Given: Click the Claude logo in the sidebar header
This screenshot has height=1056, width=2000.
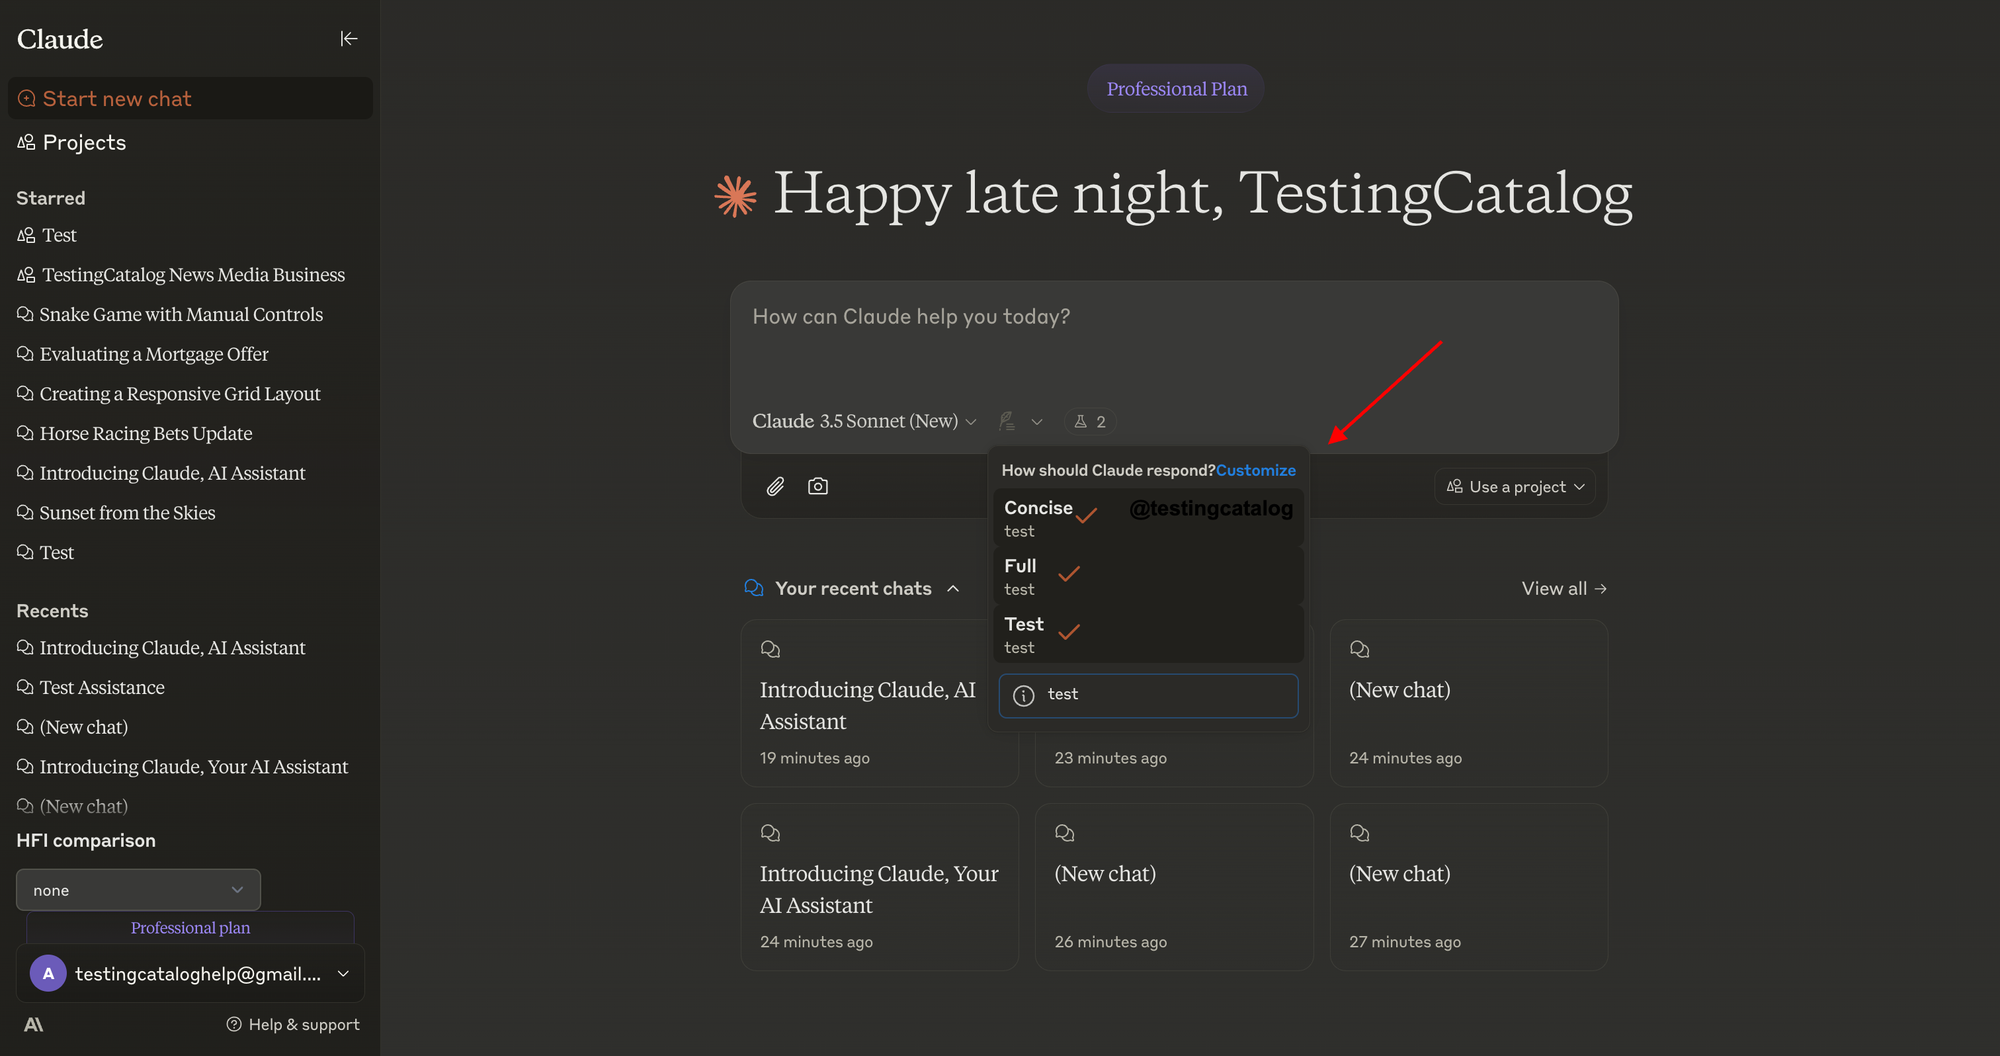Looking at the screenshot, I should (60, 39).
